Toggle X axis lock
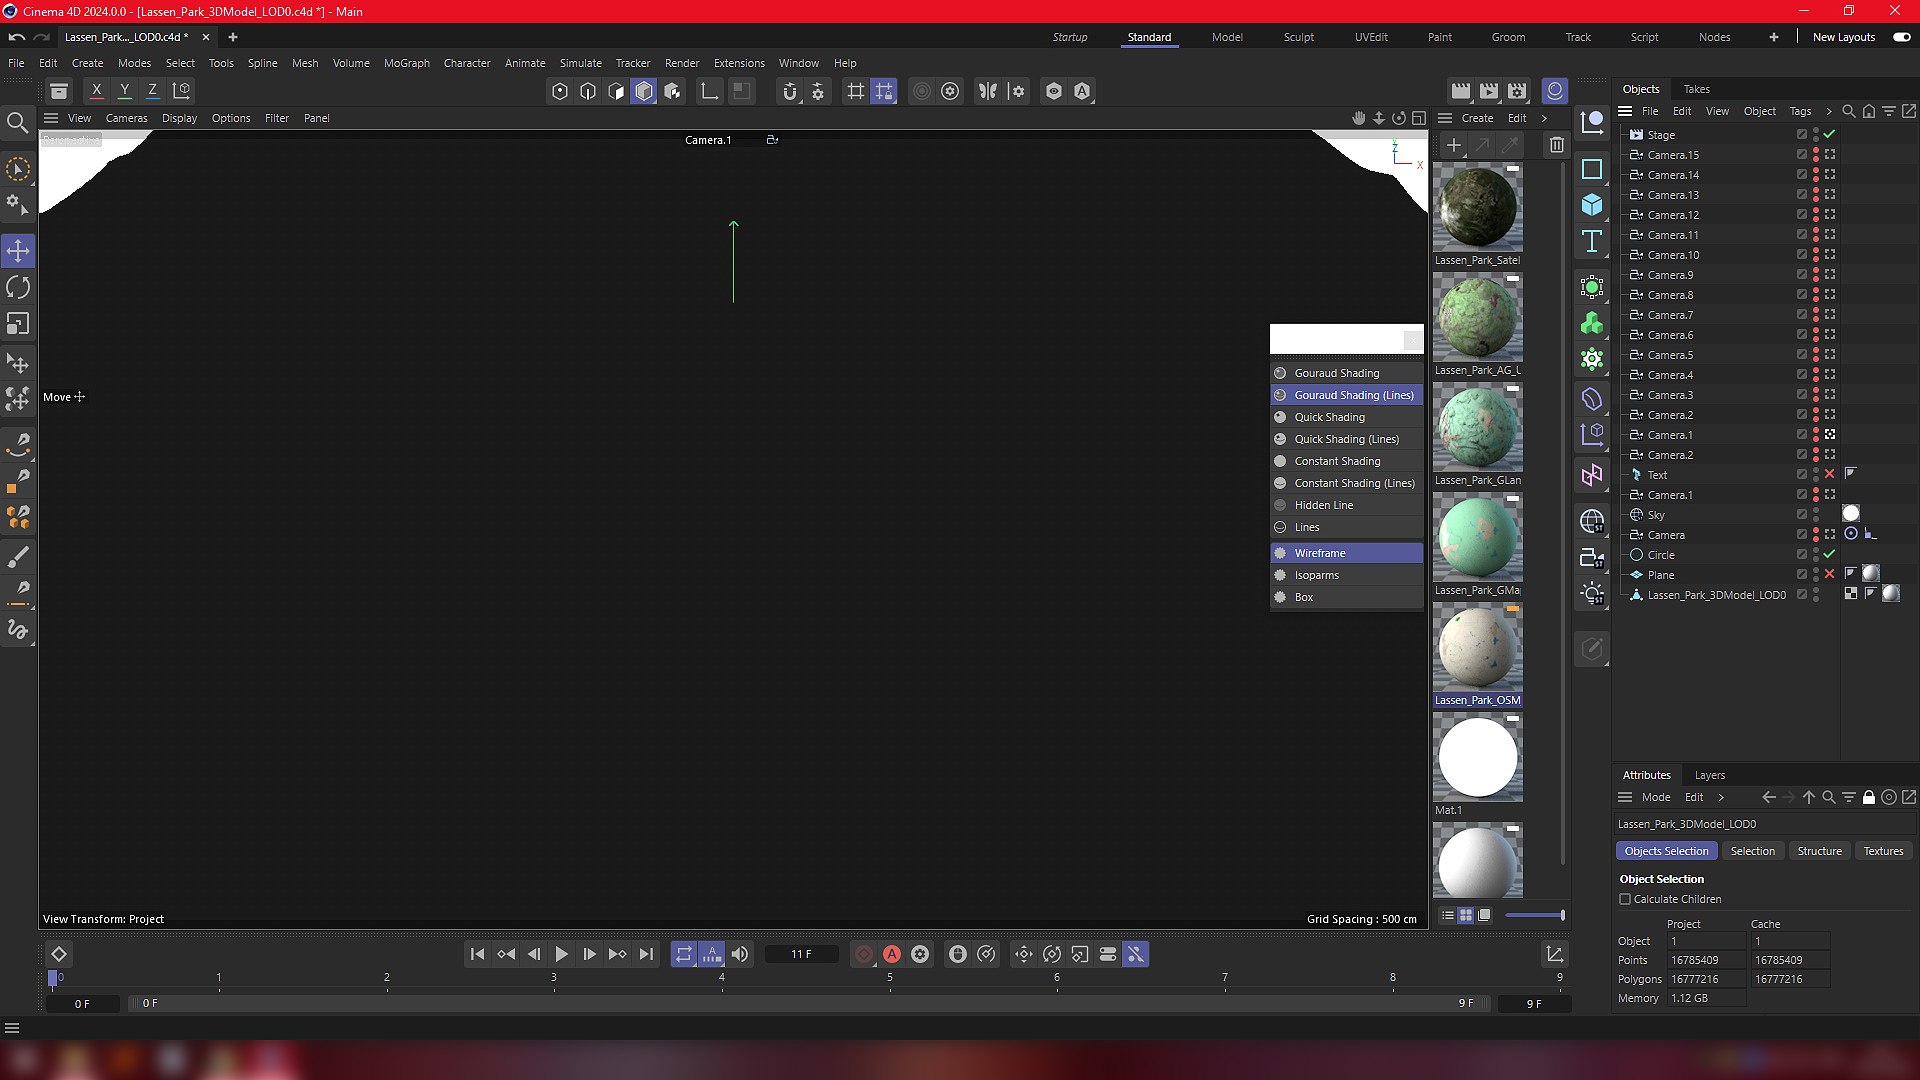1920x1080 pixels. point(96,90)
